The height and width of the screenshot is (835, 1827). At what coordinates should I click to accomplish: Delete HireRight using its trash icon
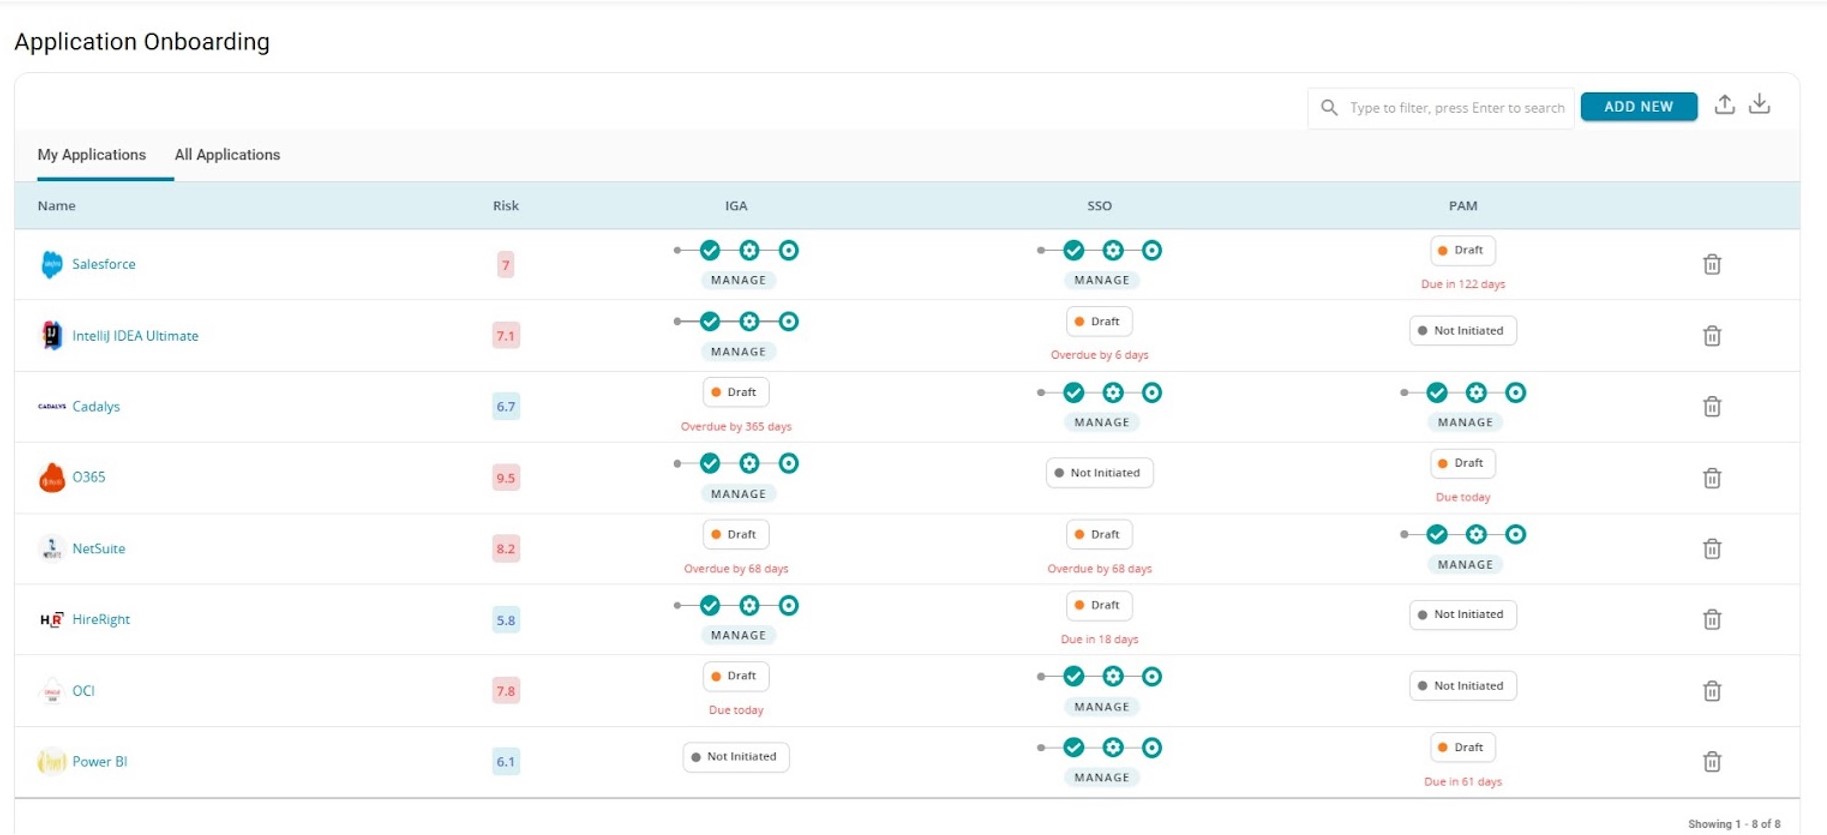pos(1712,619)
